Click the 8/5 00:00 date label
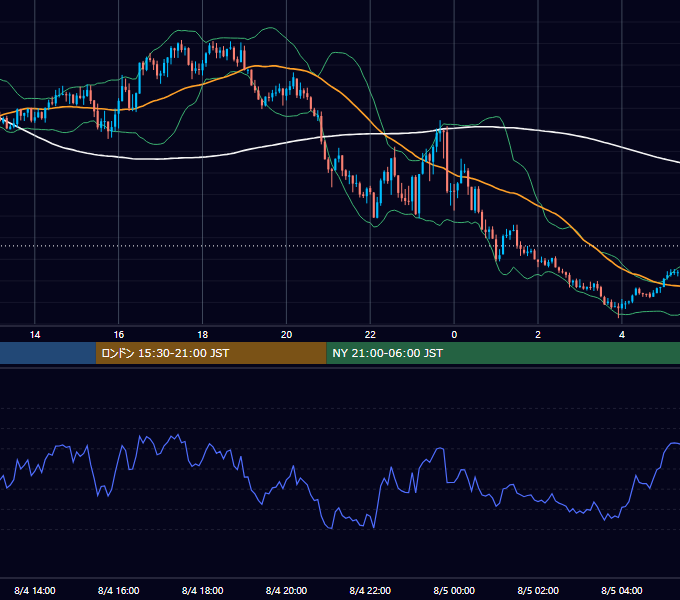Viewport: 680px width, 600px height. (x=454, y=590)
